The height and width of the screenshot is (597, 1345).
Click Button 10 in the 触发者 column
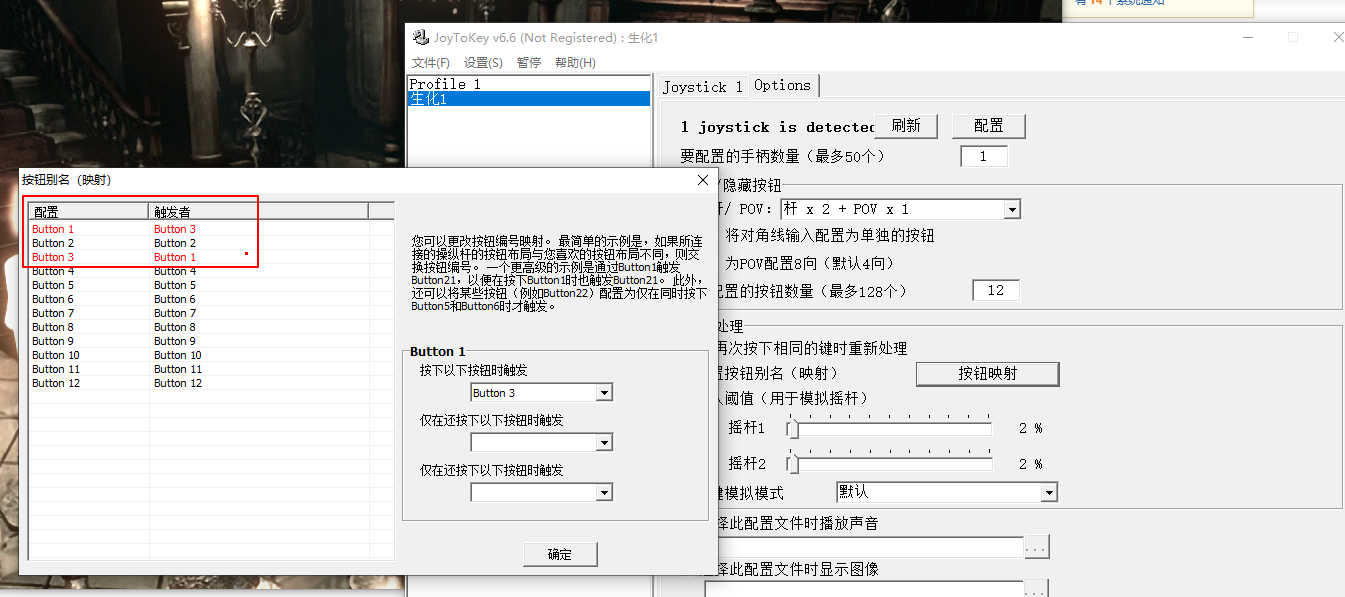tap(178, 355)
